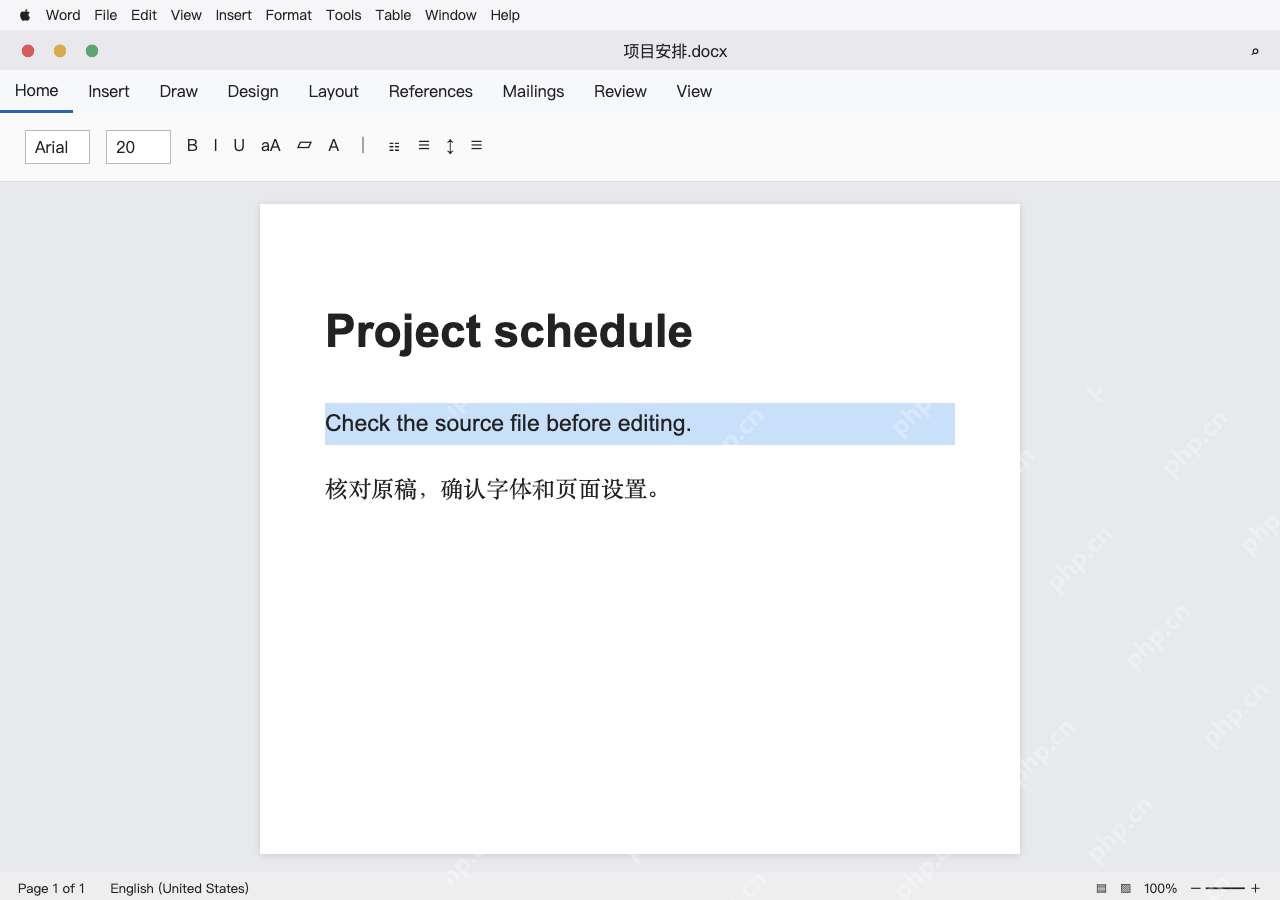Click the document title 项目安排.docx
The height and width of the screenshot is (900, 1280).
tap(675, 51)
